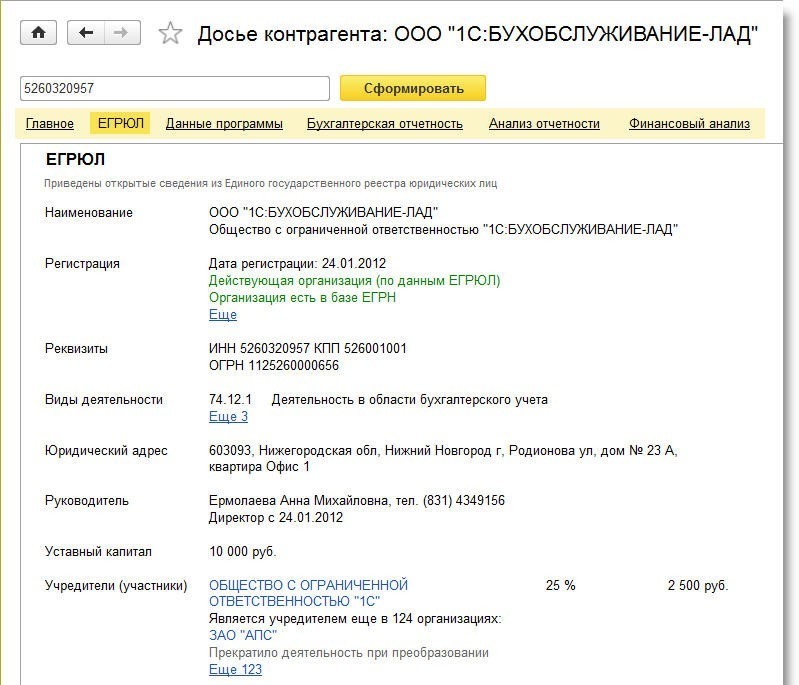Screen dimensions: 799x685
Task: Go forward with the right arrow
Action: [121, 33]
